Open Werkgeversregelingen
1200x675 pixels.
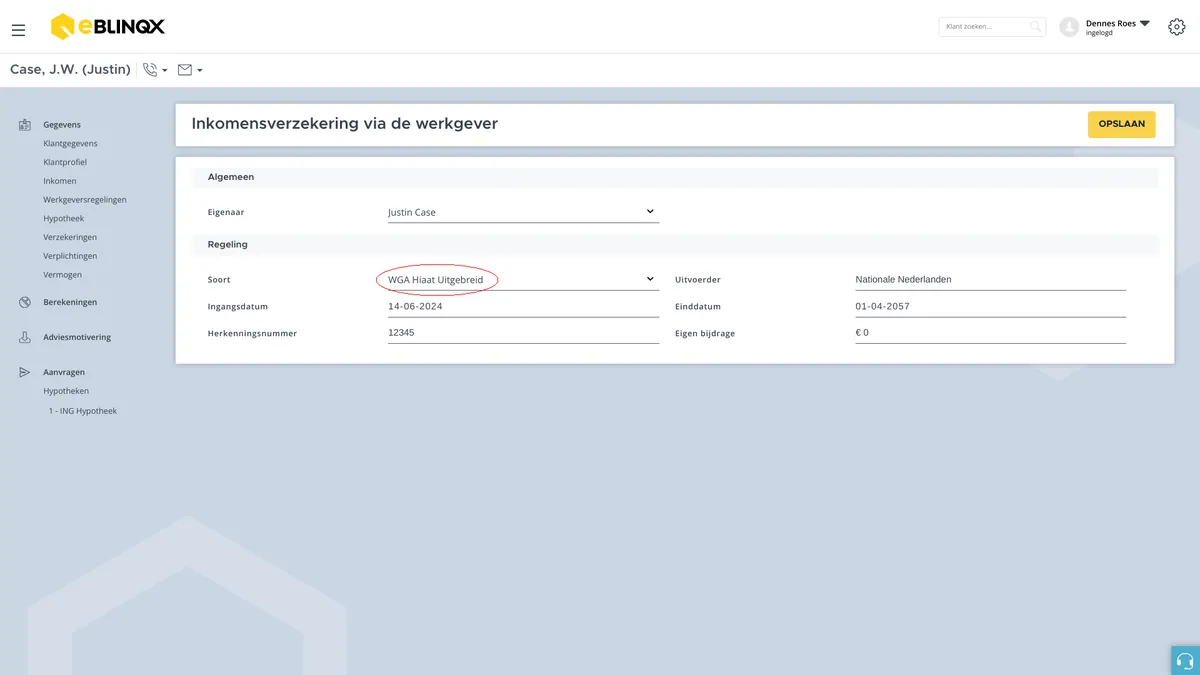click(85, 200)
